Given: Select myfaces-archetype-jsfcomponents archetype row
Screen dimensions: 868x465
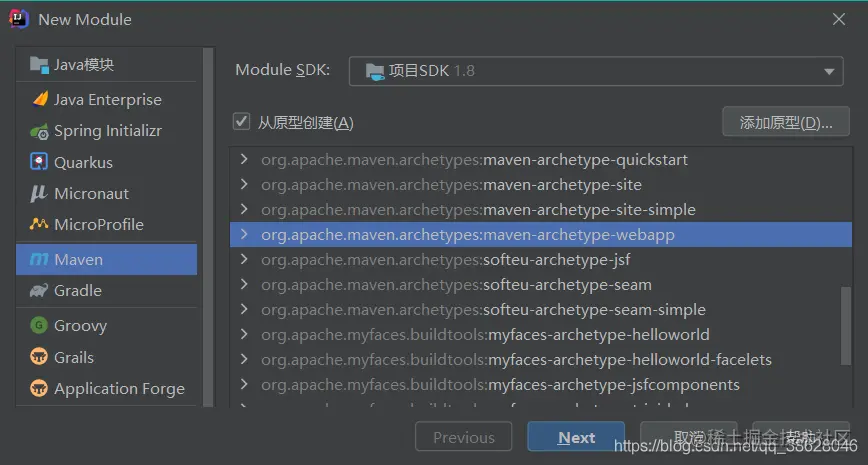Looking at the screenshot, I should coord(541,384).
